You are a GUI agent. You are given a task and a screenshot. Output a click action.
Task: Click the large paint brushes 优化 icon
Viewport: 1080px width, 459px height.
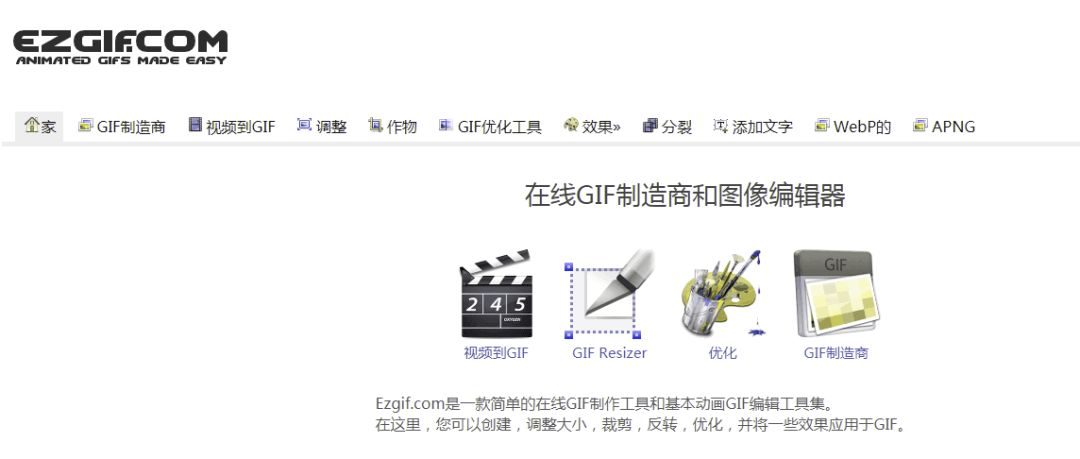723,294
